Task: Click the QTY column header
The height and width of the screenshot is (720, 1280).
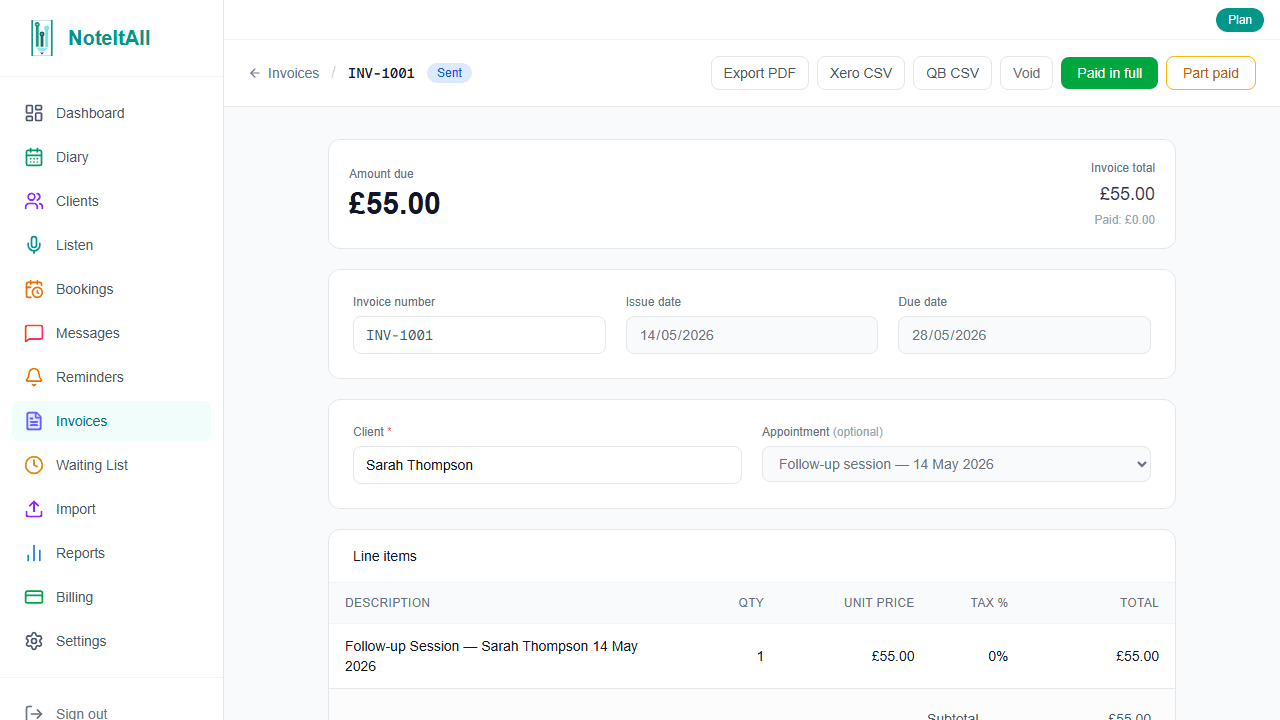Action: [x=751, y=603]
